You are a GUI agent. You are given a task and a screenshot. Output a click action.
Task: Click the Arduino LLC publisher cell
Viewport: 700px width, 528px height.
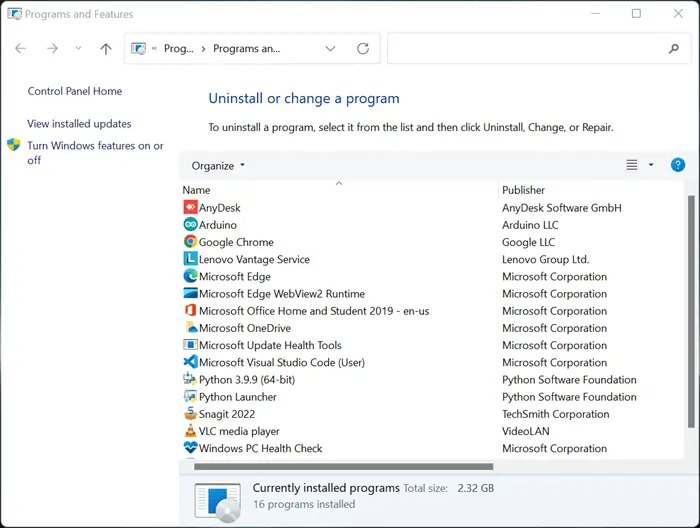530,225
